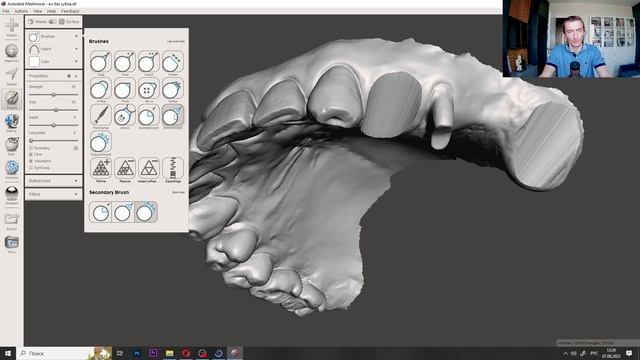Select the Reduce triangle brush
This screenshot has height=360, width=640.
pos(124,168)
